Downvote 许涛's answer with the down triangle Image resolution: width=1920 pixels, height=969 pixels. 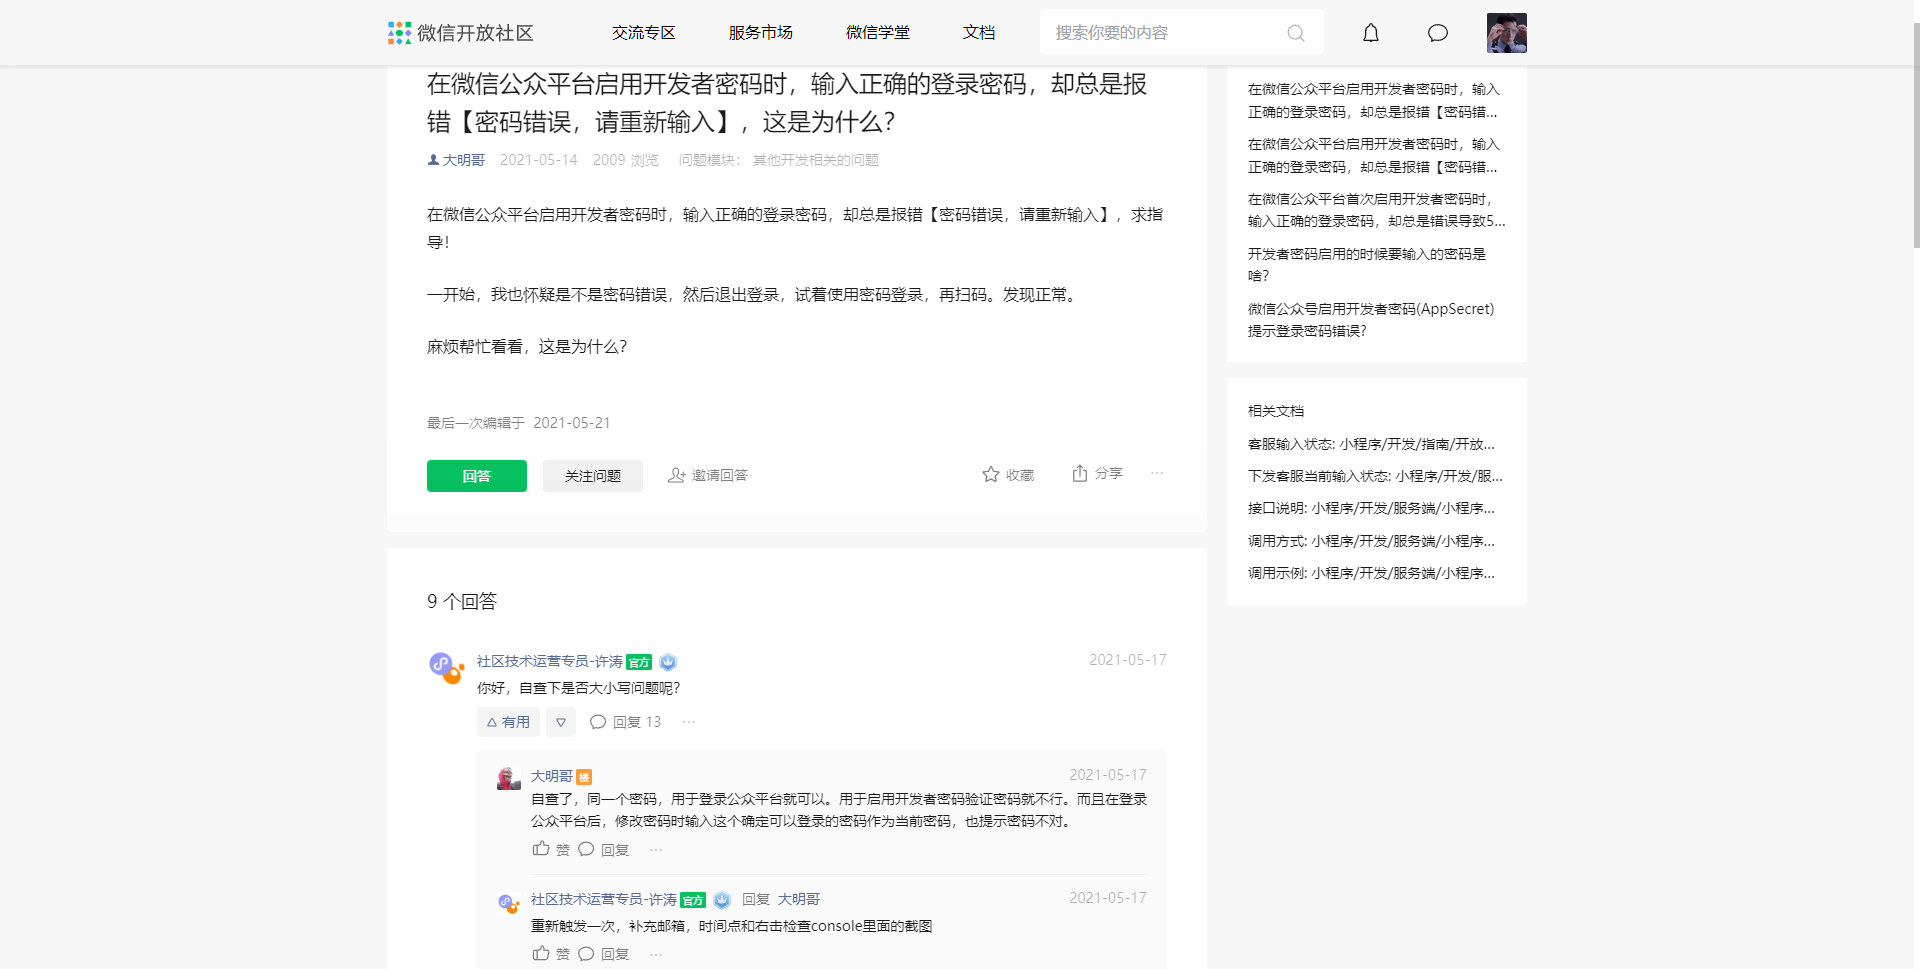pos(561,722)
